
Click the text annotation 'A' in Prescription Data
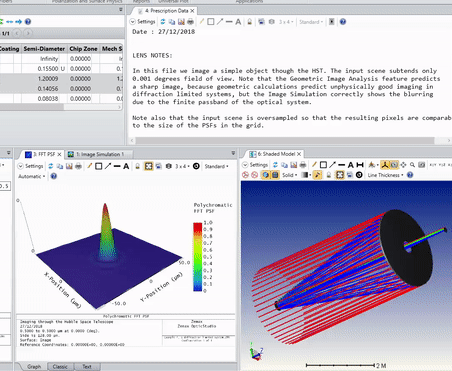(x=238, y=22)
